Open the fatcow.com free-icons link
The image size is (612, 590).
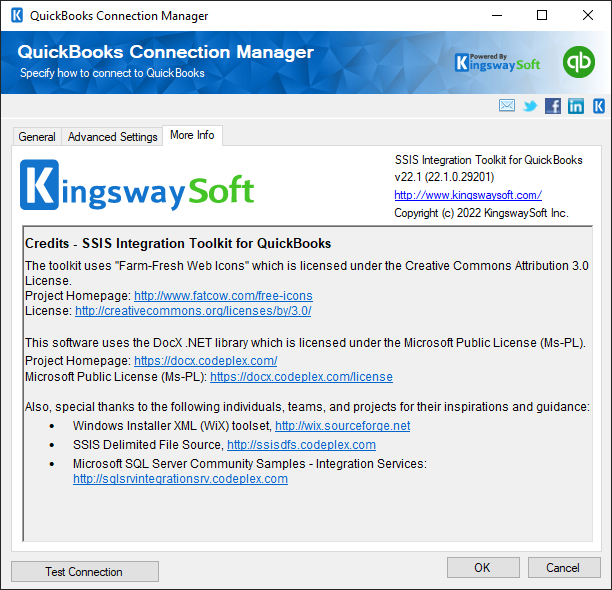click(x=223, y=296)
